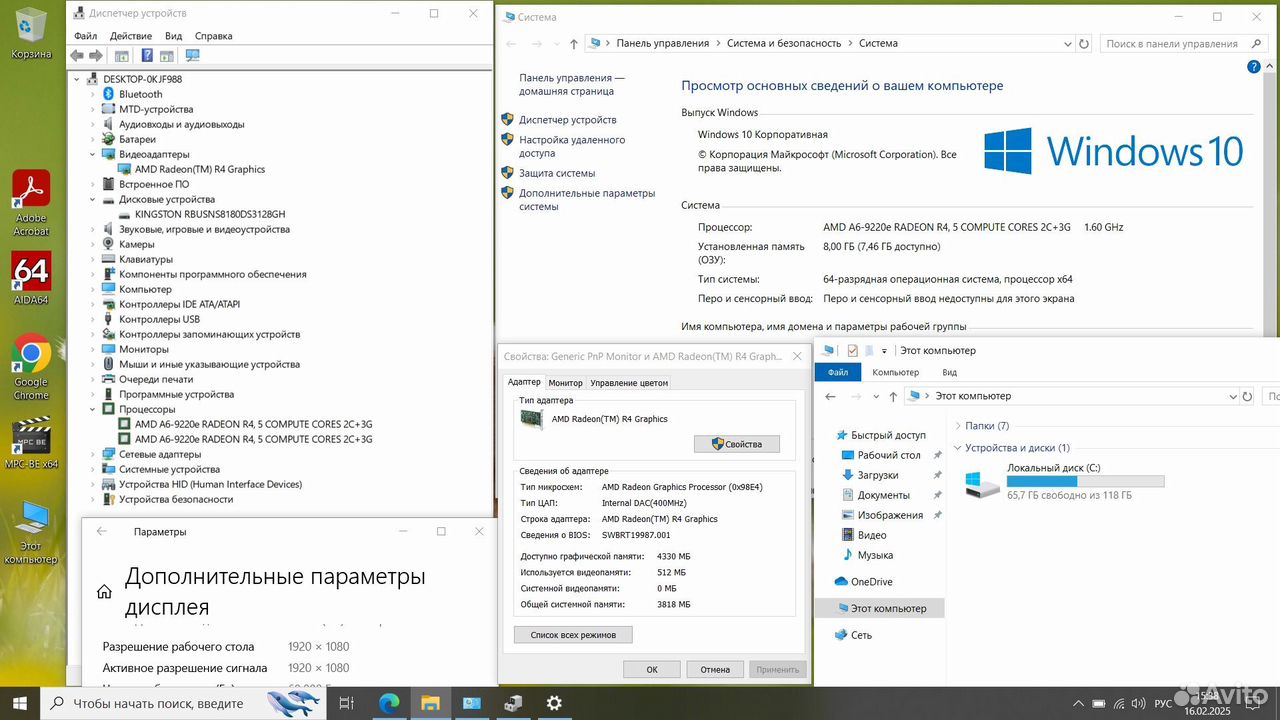Open the Adobe Acrobat desktop icon
Screen dimensions: 1280x720
click(x=31, y=203)
